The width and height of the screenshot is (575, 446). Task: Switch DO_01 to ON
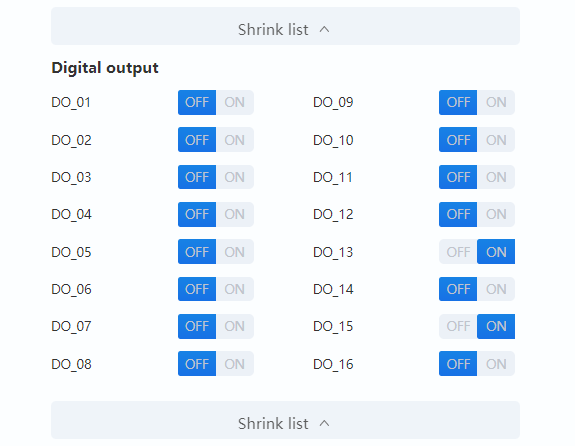tap(235, 102)
